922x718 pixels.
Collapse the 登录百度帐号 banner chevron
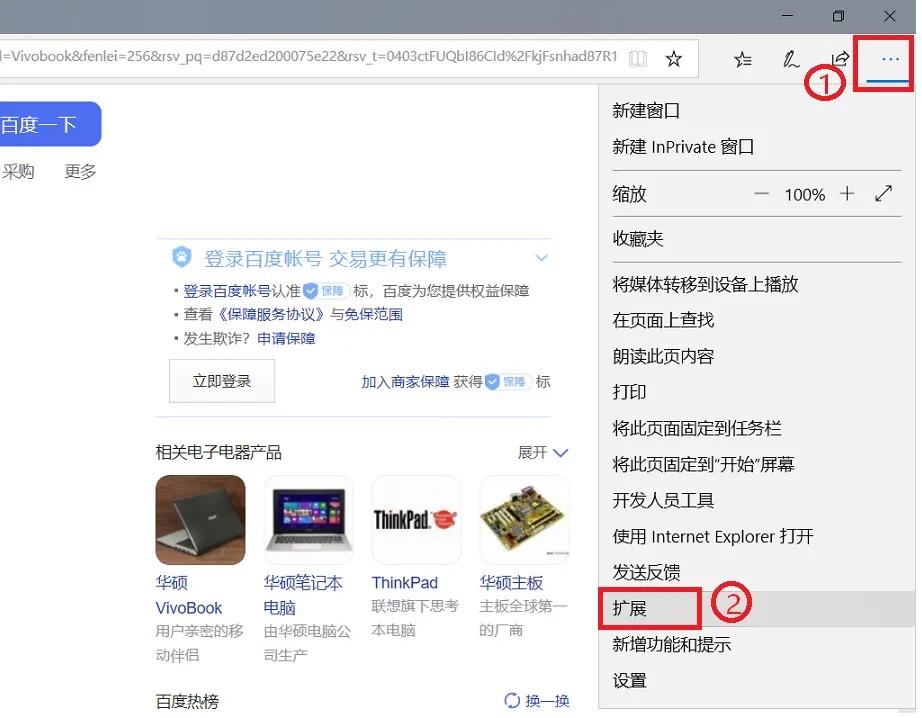[542, 258]
